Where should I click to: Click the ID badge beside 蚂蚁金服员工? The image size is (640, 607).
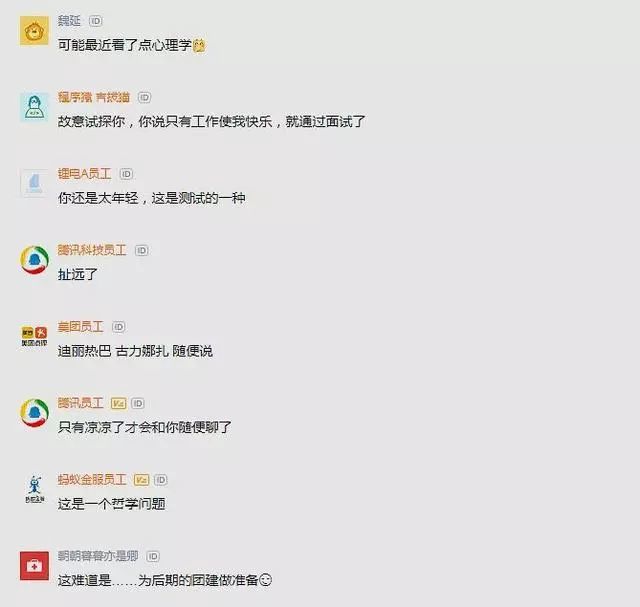(x=161, y=480)
